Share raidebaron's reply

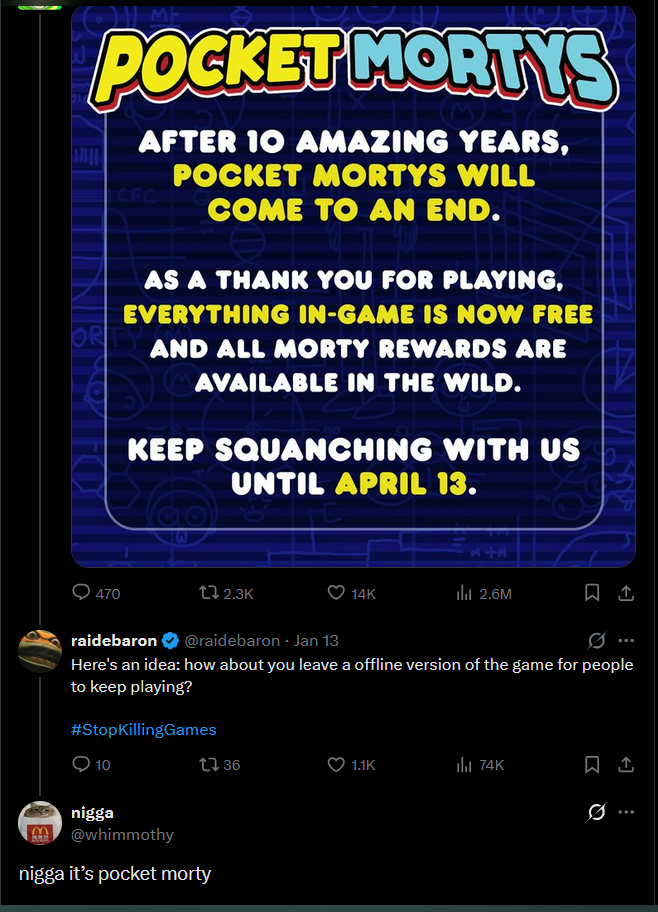point(626,764)
